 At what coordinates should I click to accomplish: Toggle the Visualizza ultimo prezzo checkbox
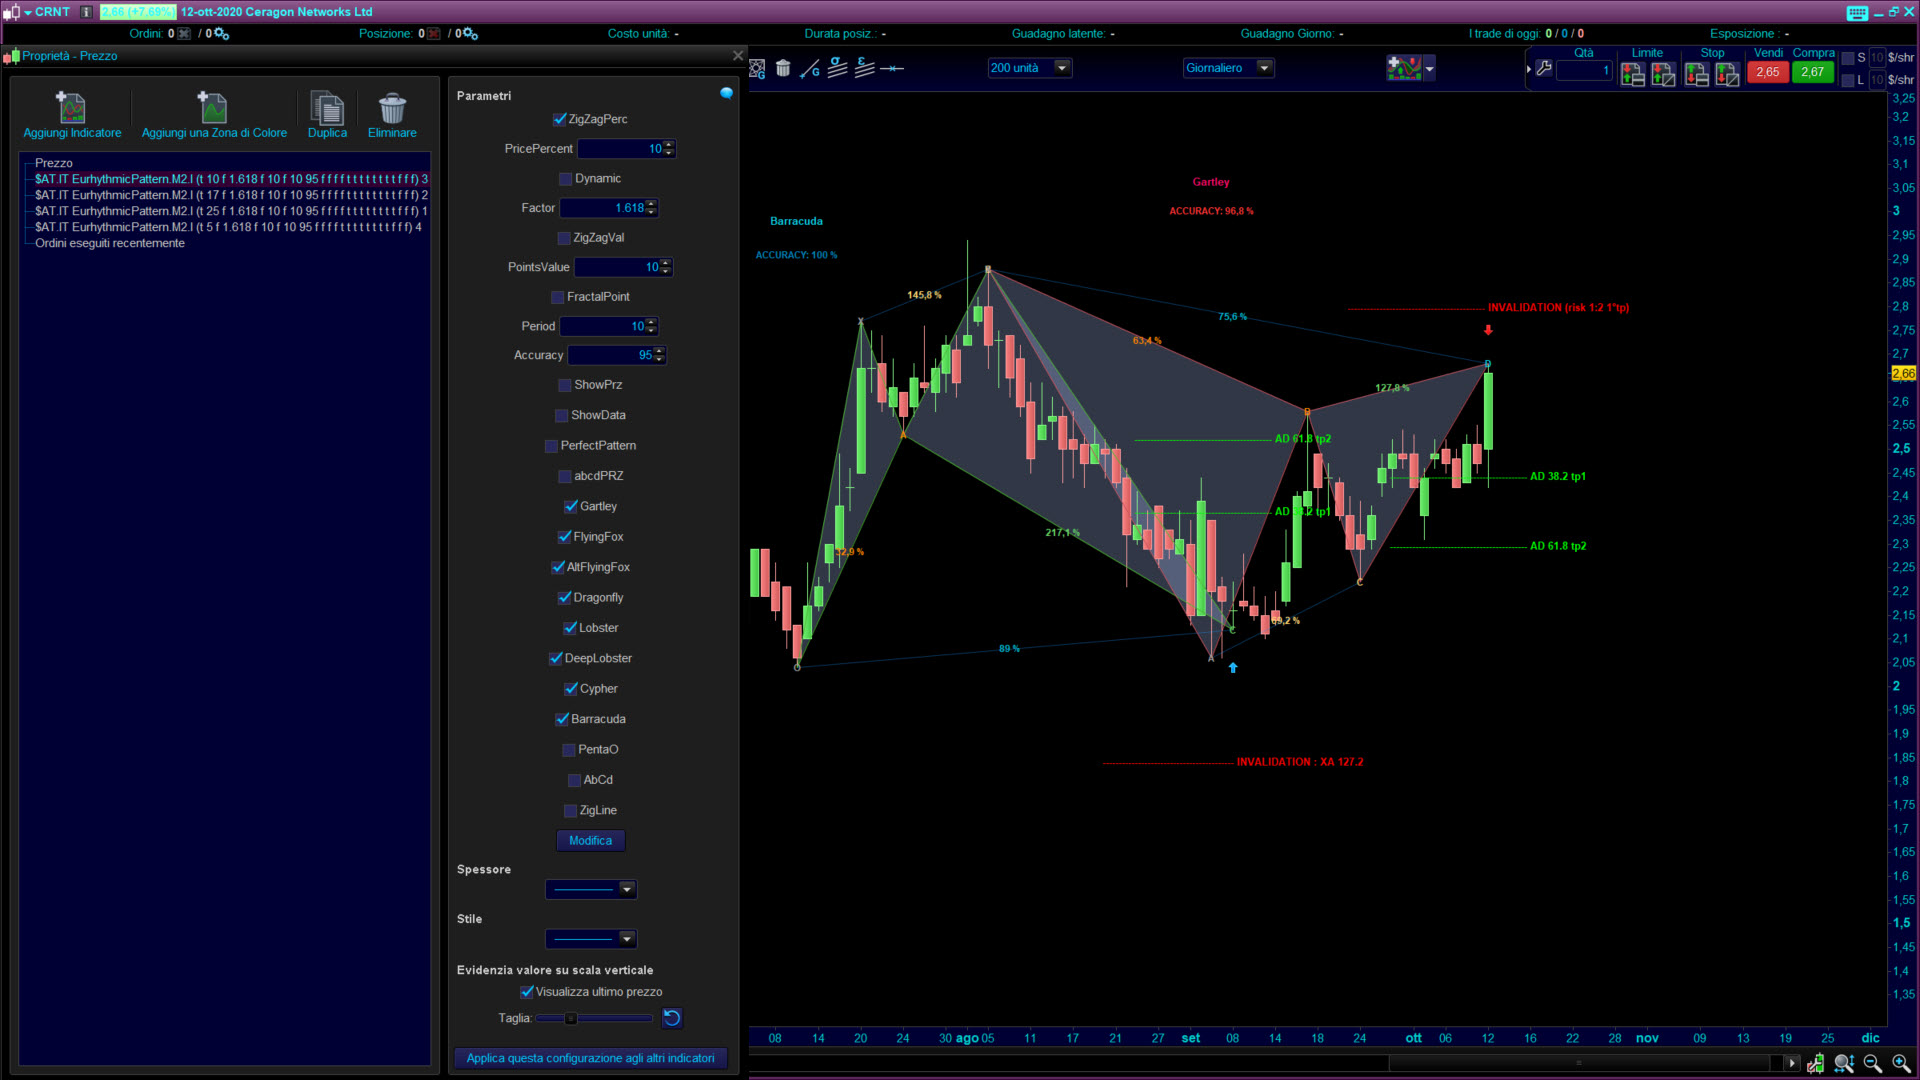[x=527, y=992]
